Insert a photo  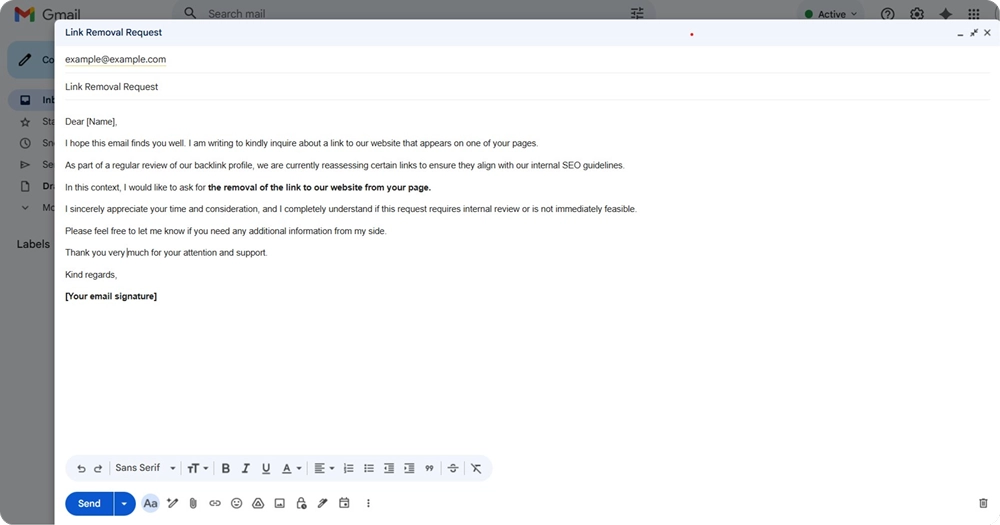click(279, 503)
